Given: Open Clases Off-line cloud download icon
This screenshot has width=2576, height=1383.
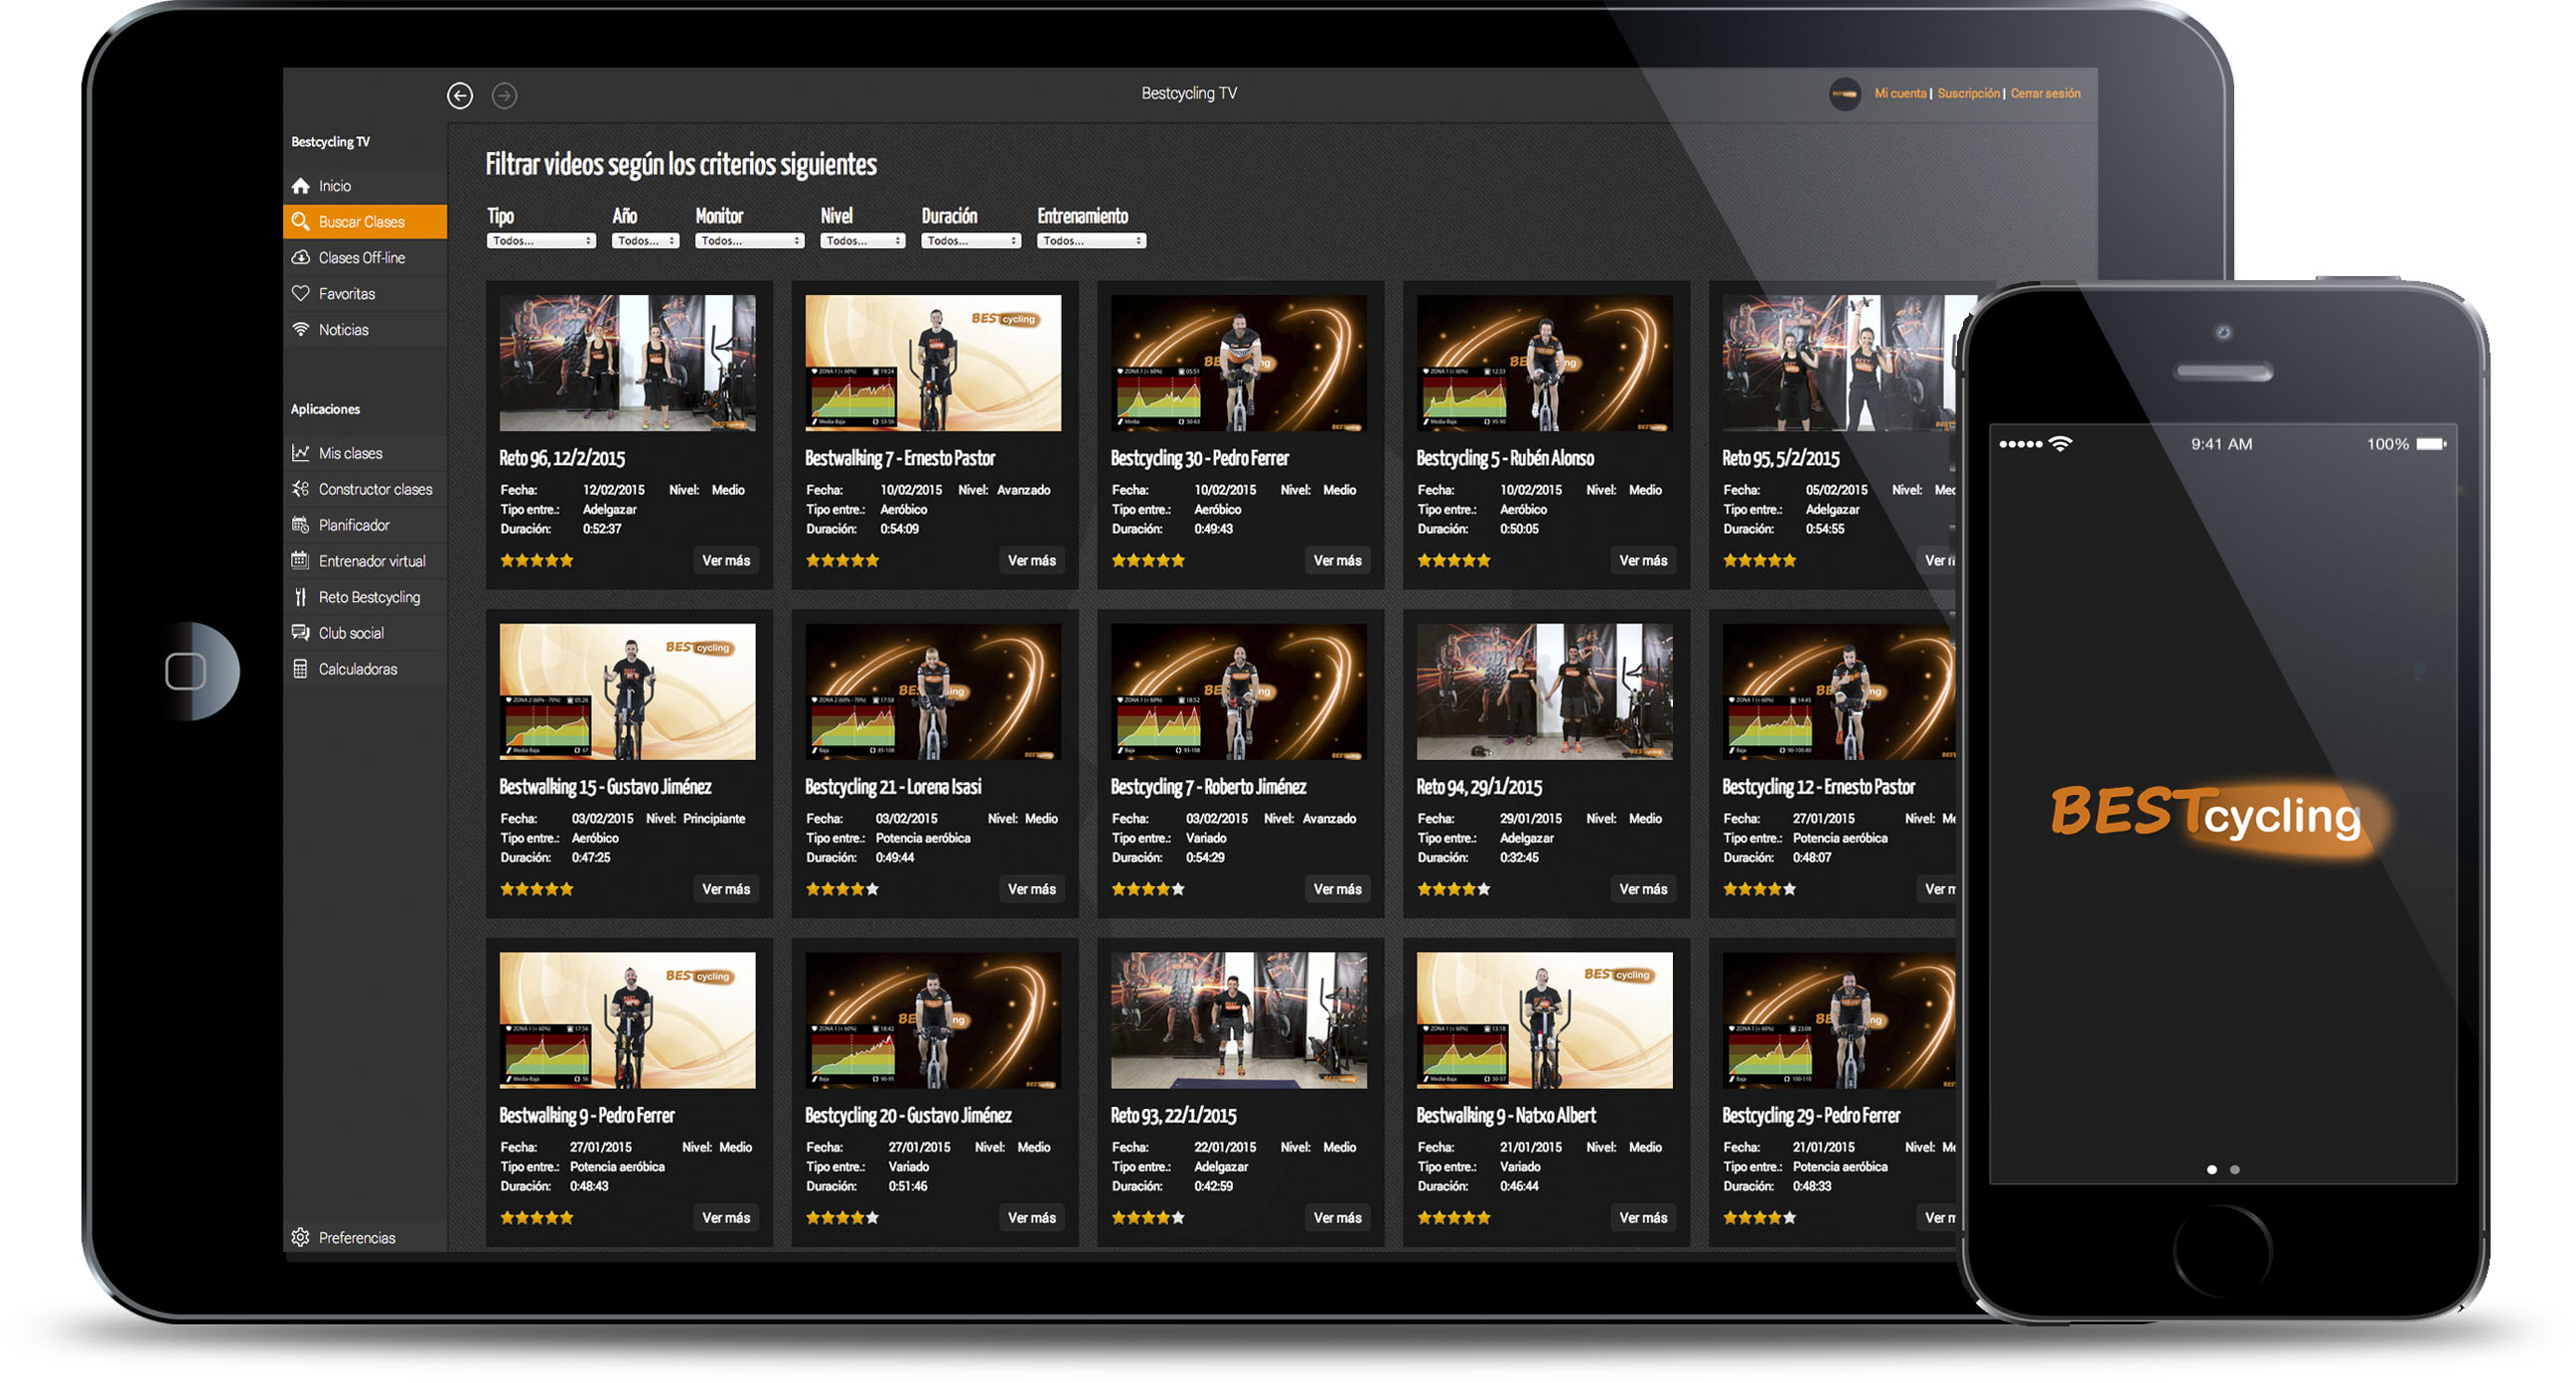Looking at the screenshot, I should pyautogui.click(x=301, y=258).
